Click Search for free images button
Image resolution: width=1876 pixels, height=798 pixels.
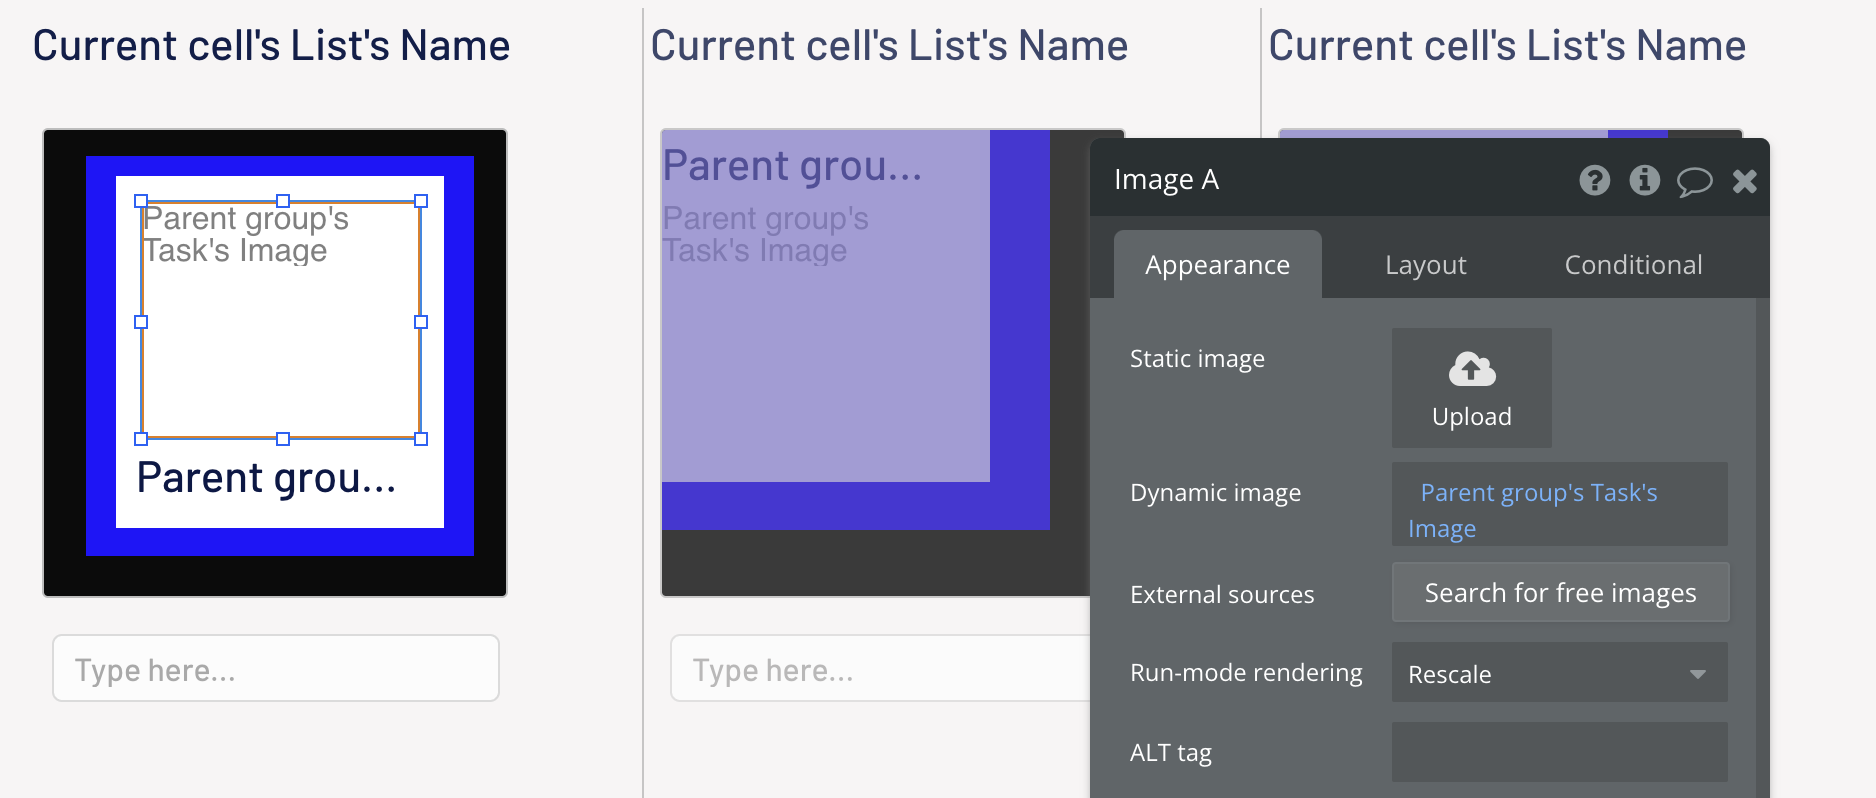[1559, 593]
